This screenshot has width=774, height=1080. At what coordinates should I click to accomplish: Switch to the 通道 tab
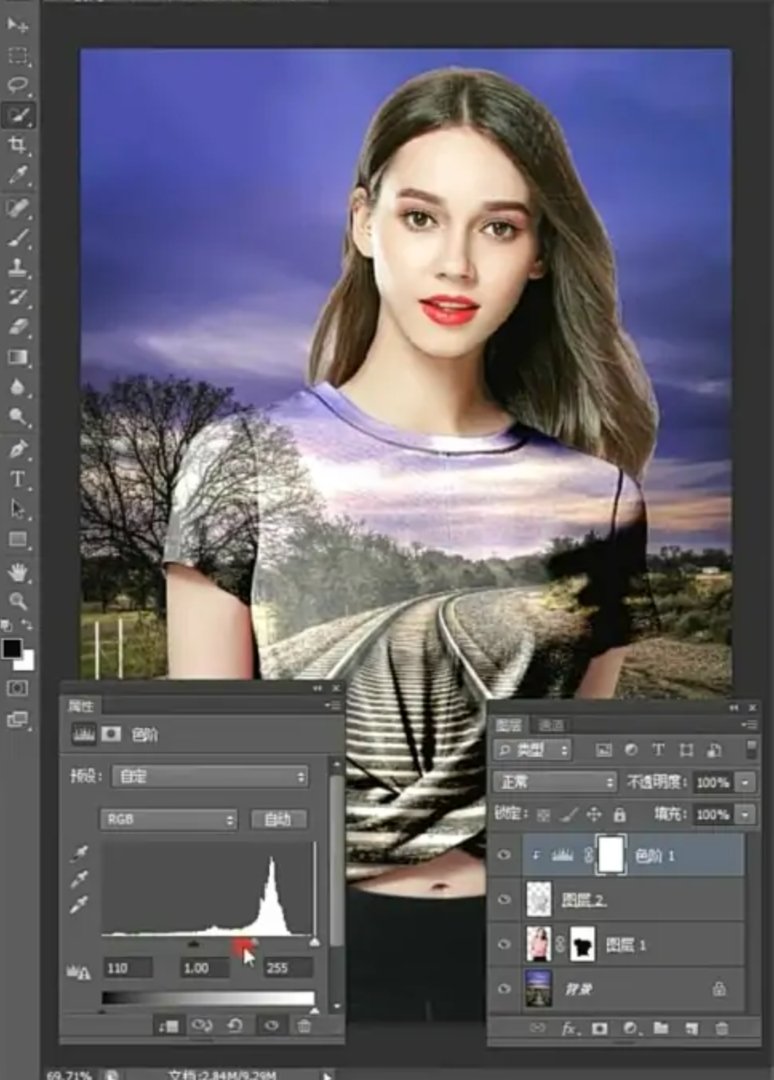551,725
